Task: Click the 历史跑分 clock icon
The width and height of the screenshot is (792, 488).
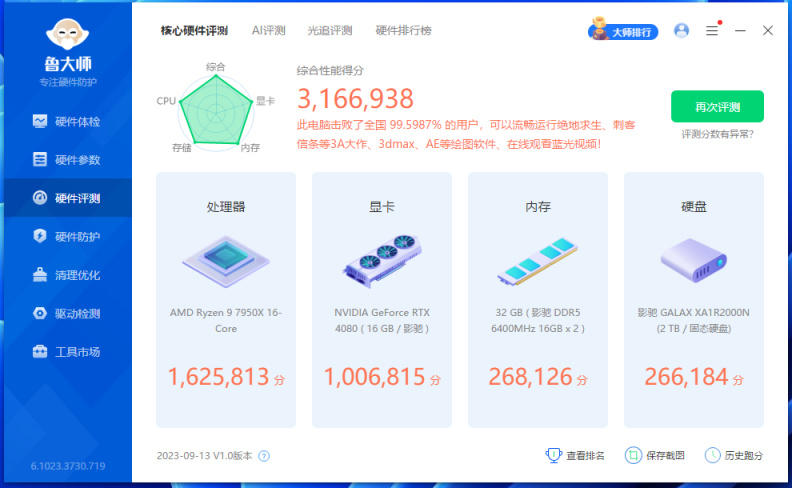Action: click(x=713, y=455)
